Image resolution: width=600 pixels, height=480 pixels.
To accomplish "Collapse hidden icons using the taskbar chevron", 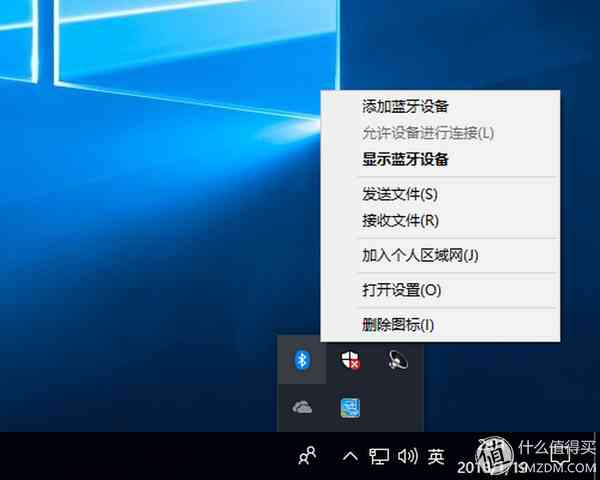I will (350, 457).
